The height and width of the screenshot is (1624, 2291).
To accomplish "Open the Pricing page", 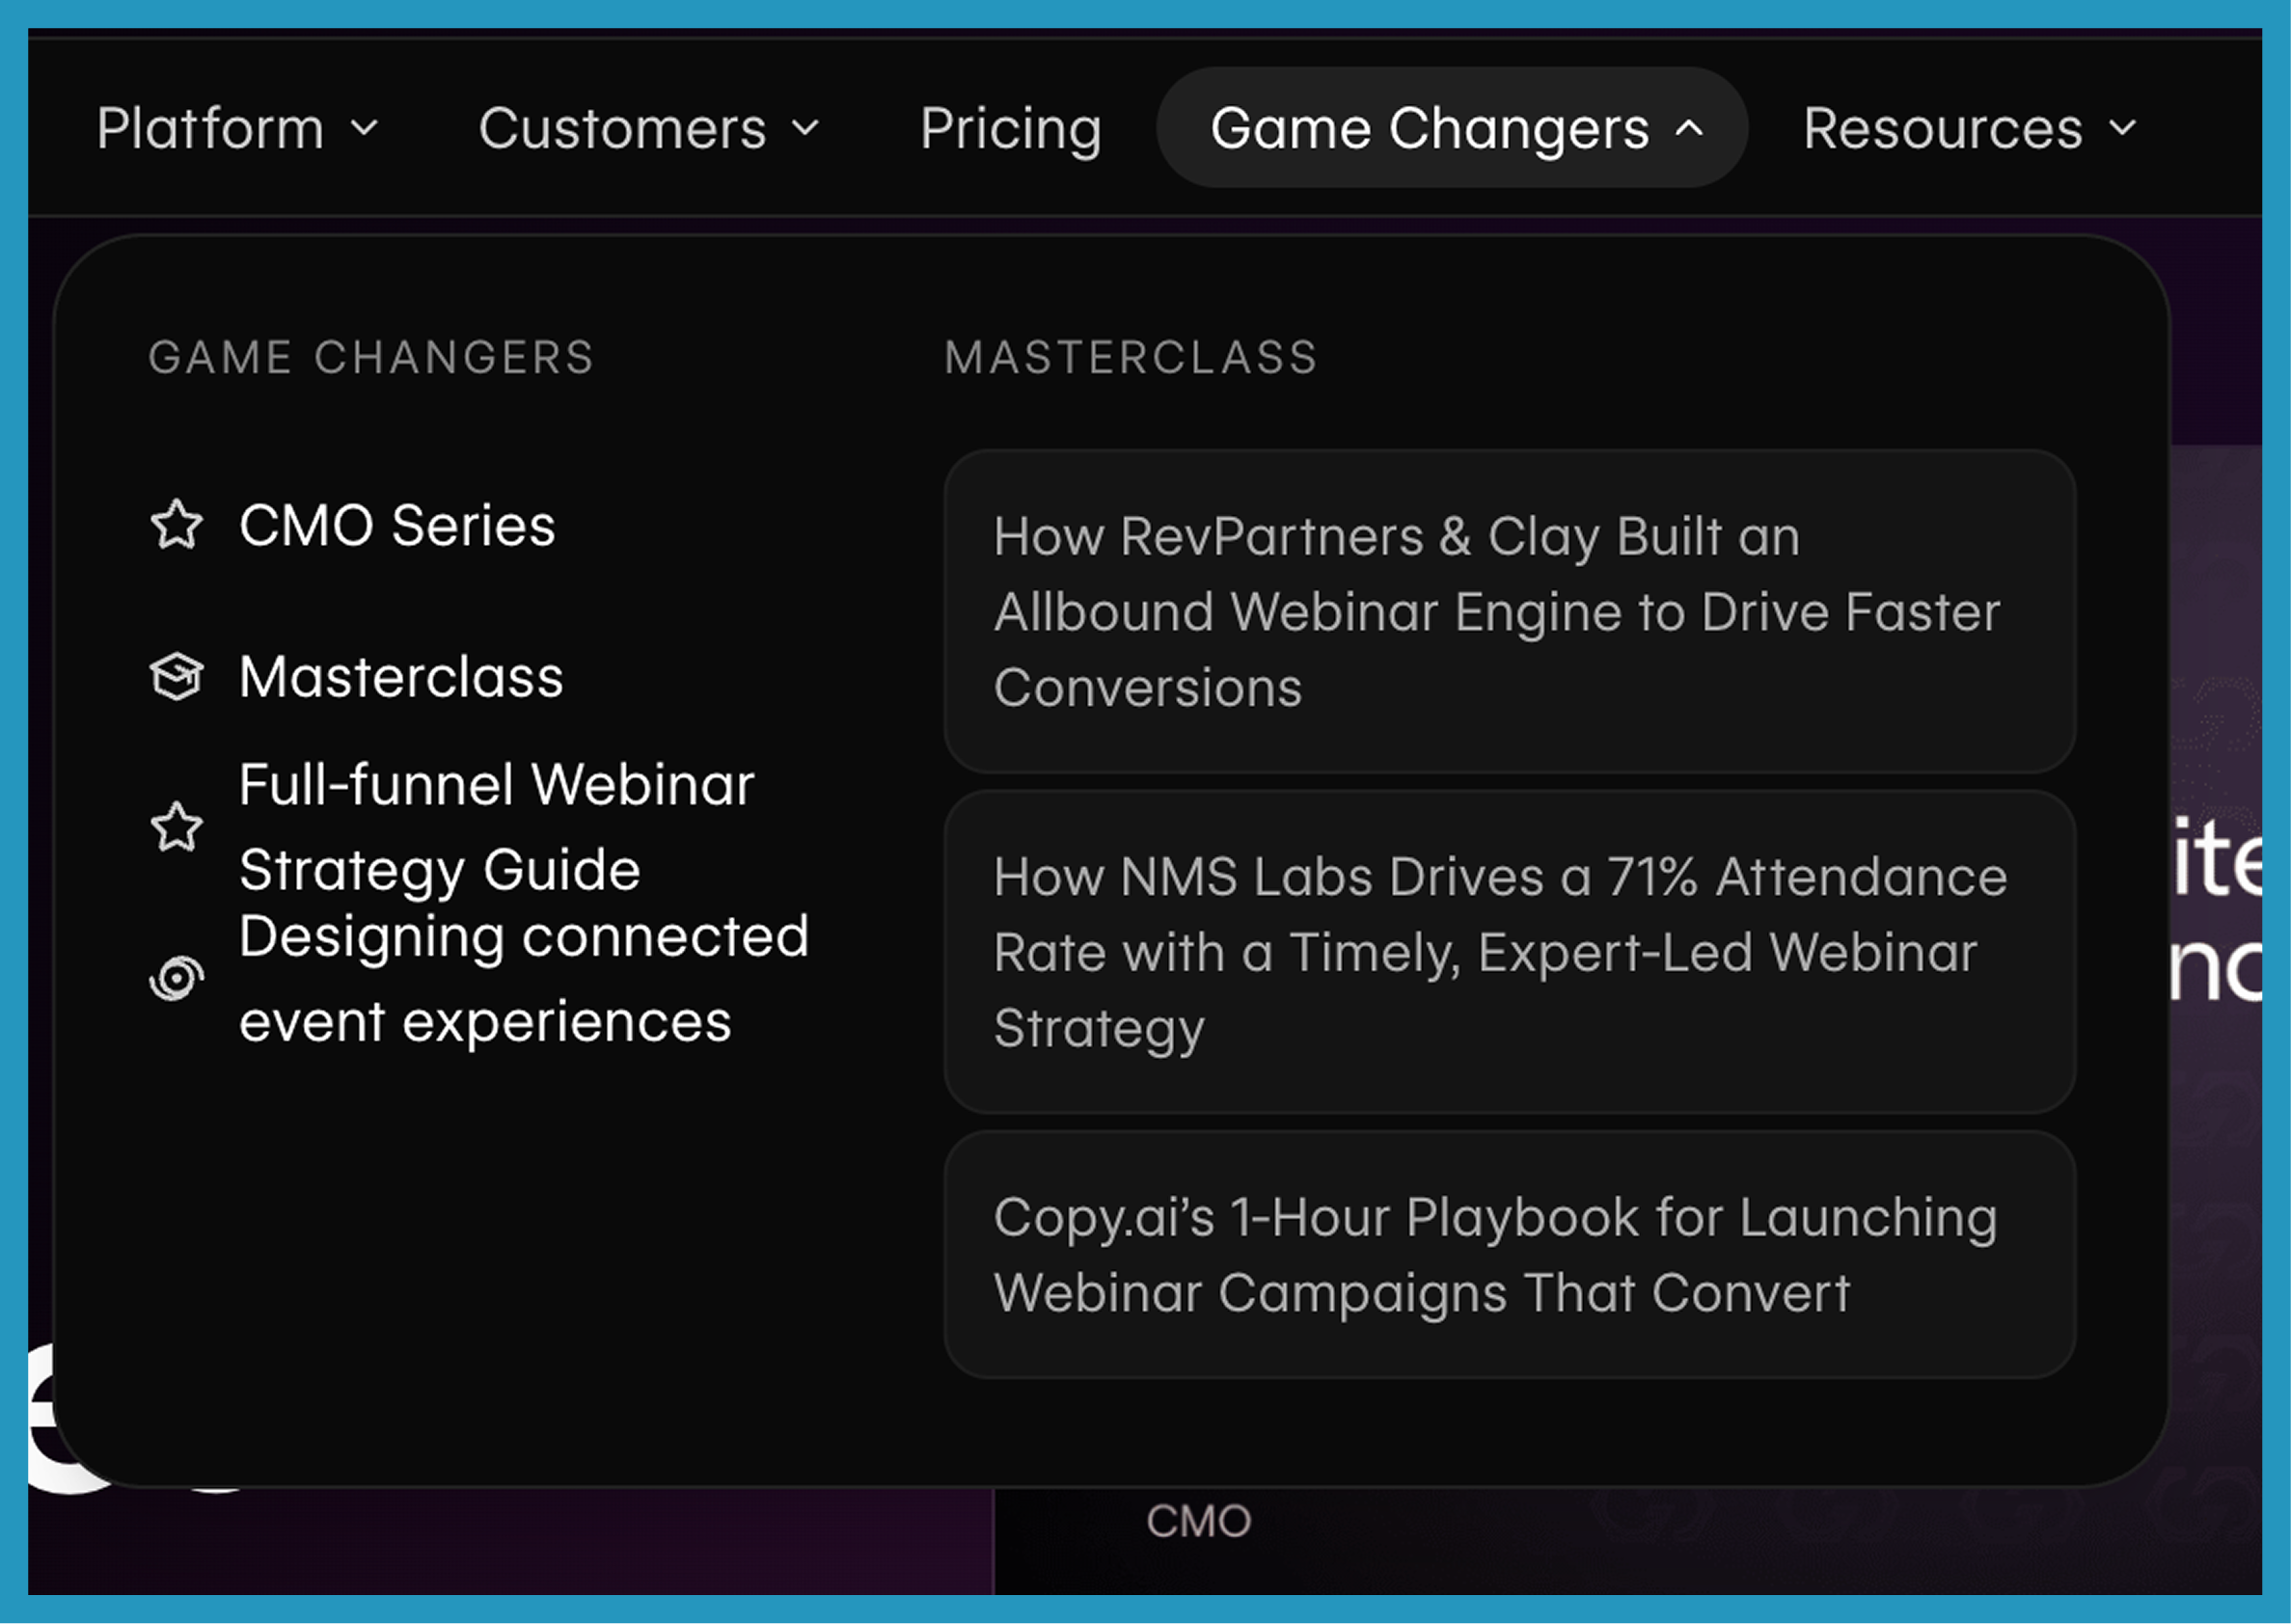I will pyautogui.click(x=1010, y=128).
